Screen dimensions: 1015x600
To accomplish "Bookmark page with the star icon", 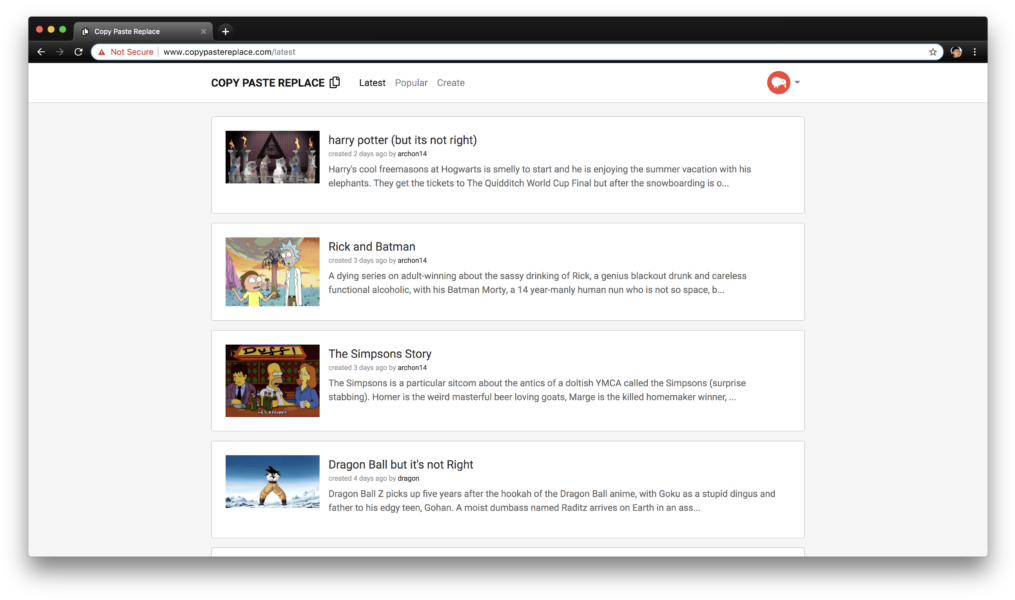I will point(933,52).
